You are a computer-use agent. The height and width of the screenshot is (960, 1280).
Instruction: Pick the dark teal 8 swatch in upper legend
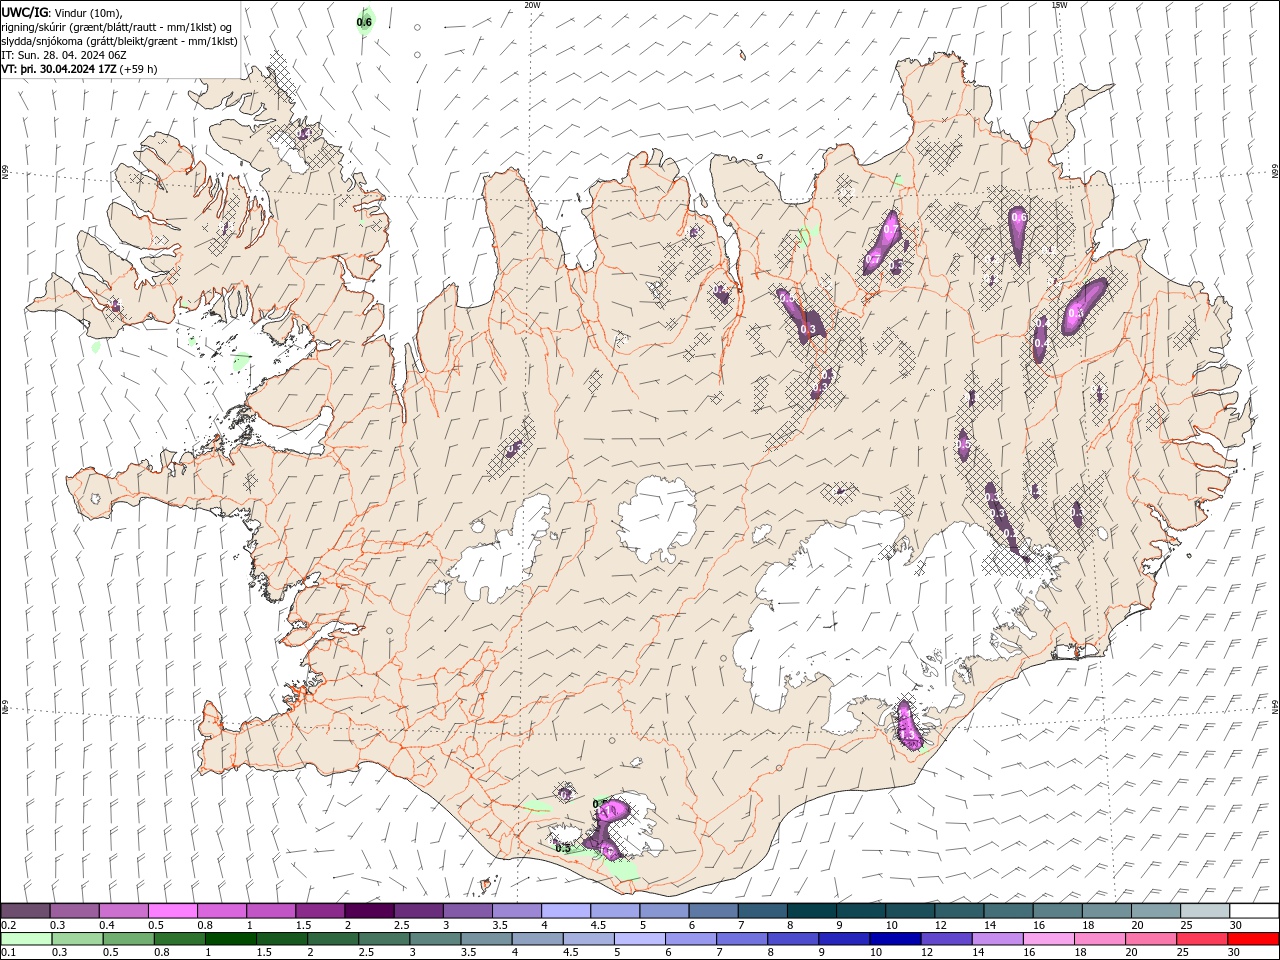tap(810, 911)
